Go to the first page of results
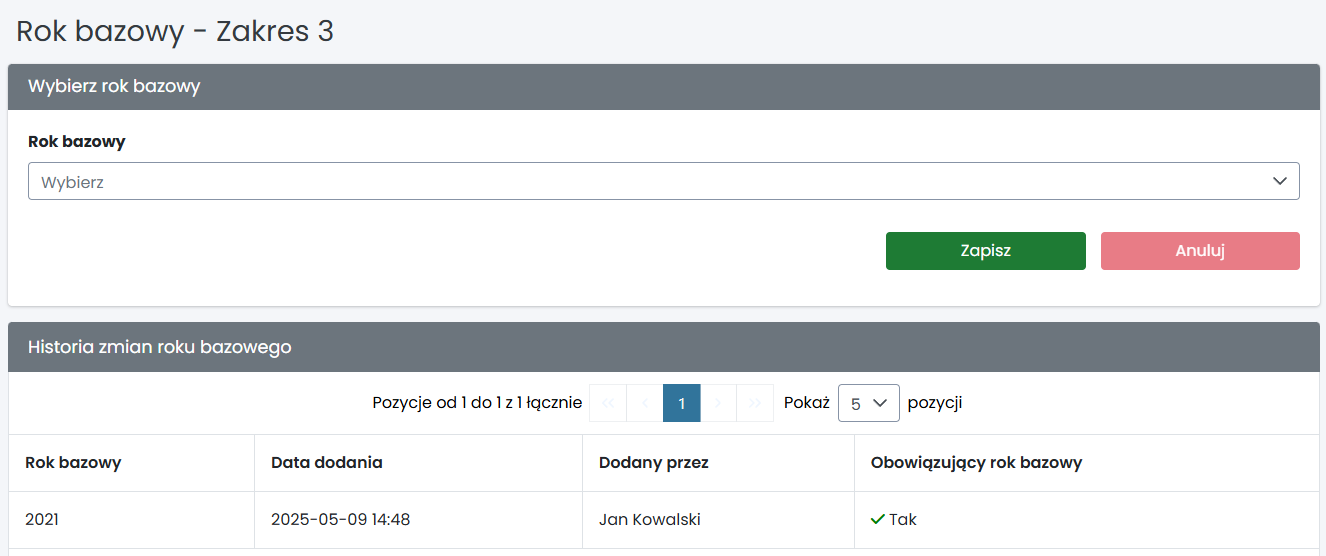 click(608, 403)
